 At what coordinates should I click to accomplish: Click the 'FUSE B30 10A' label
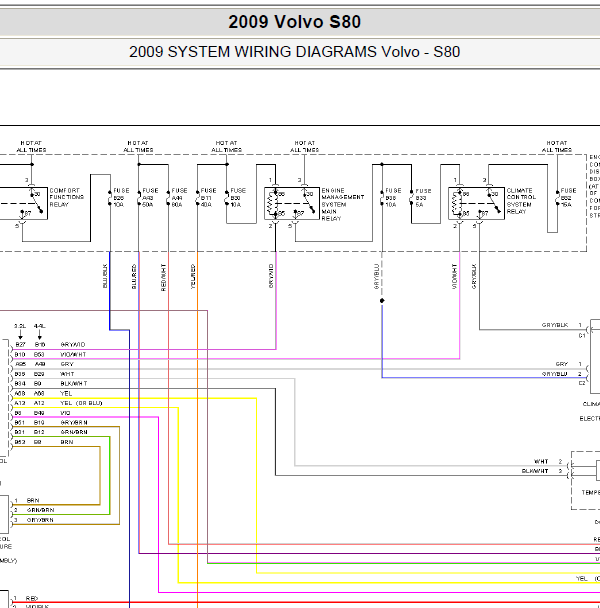pos(238,197)
